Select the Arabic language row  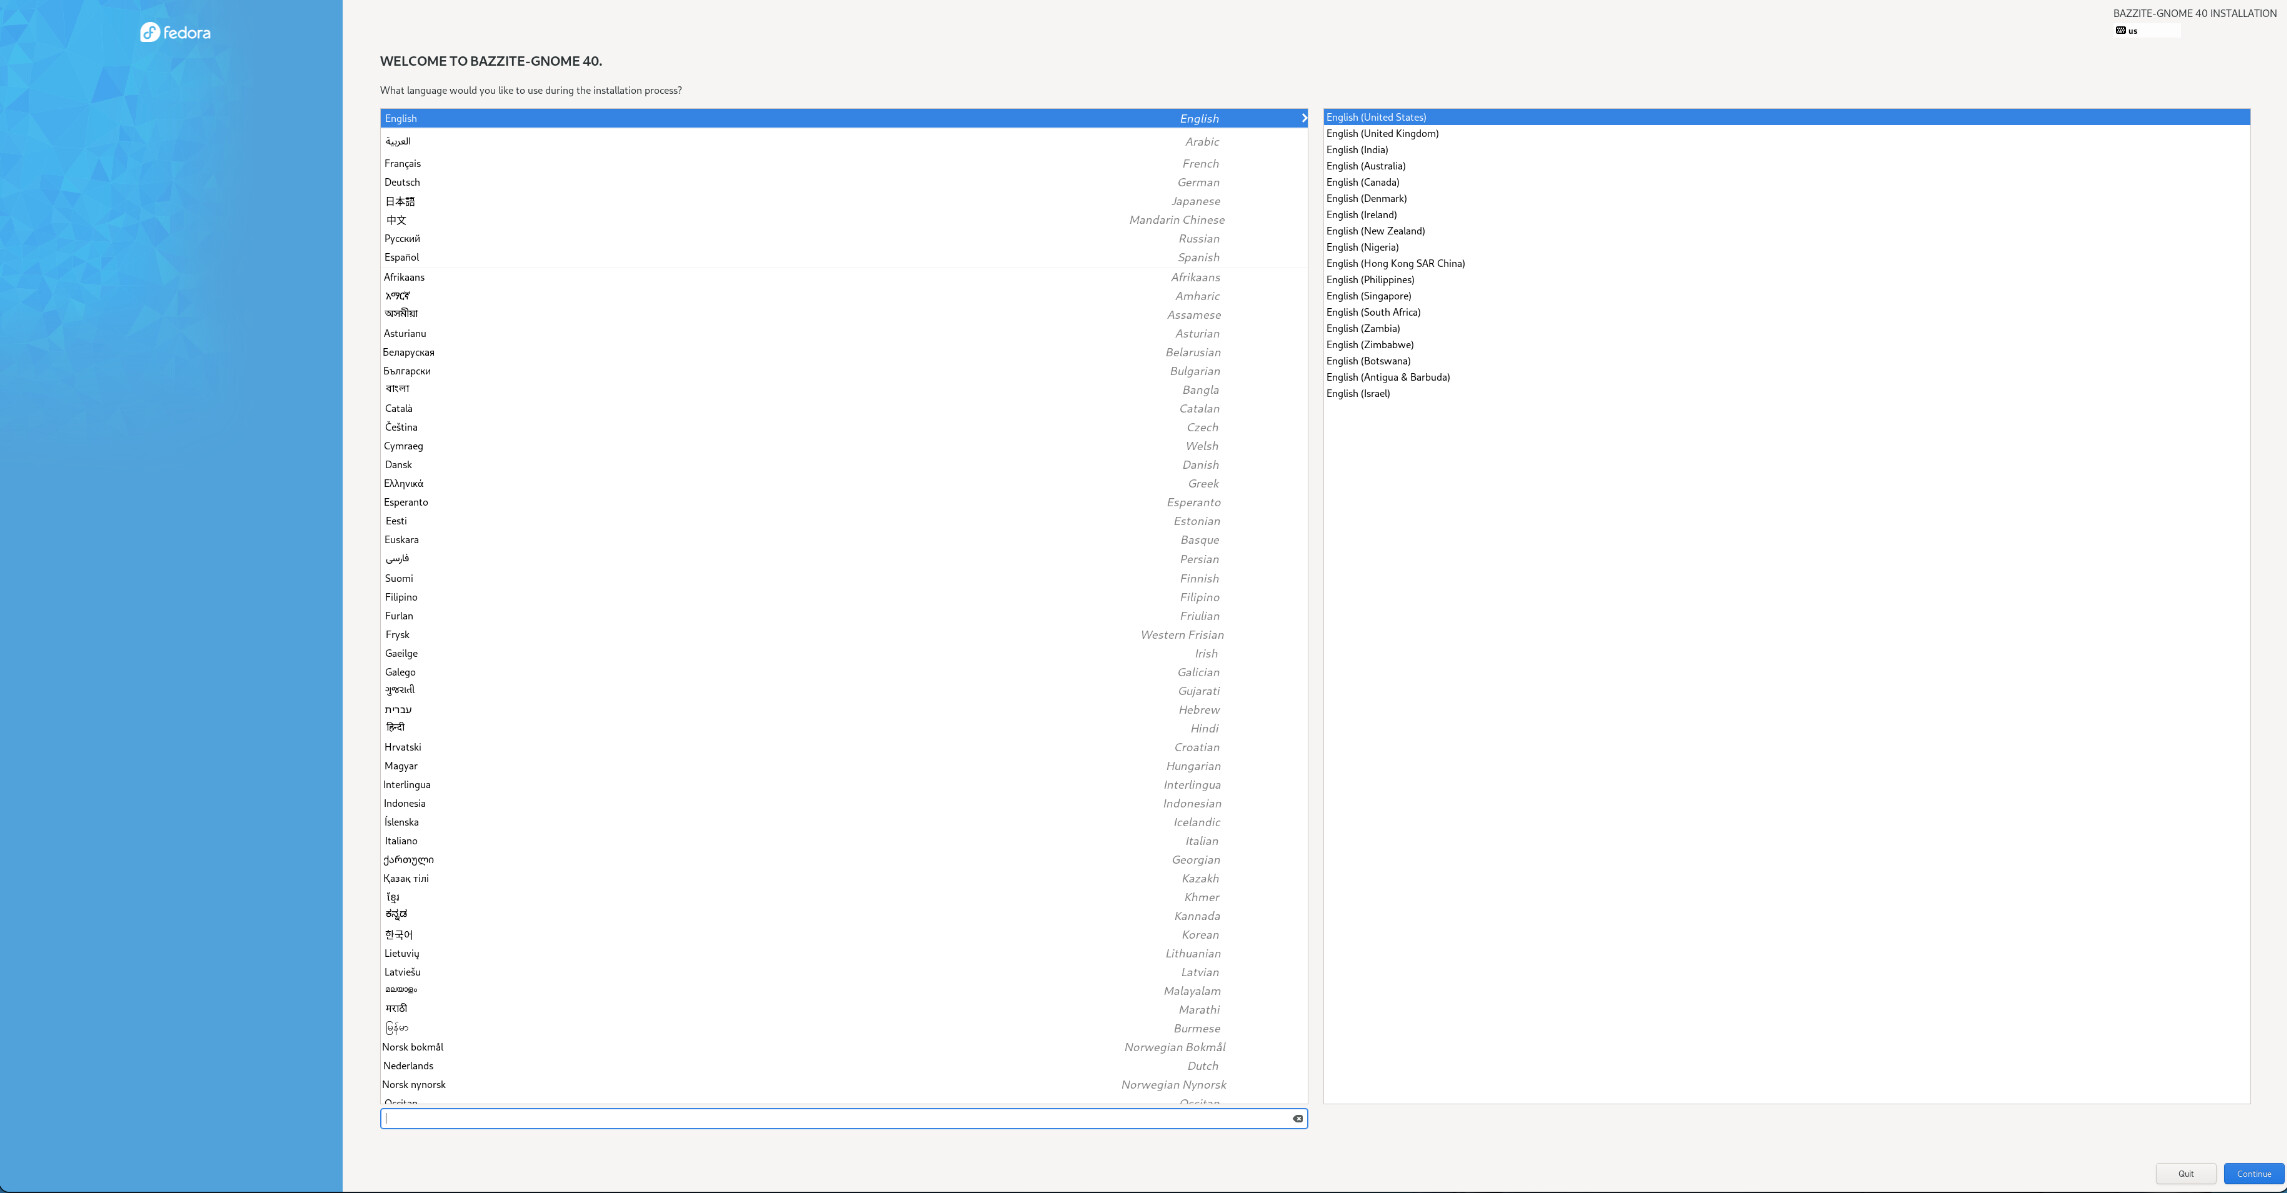(843, 142)
